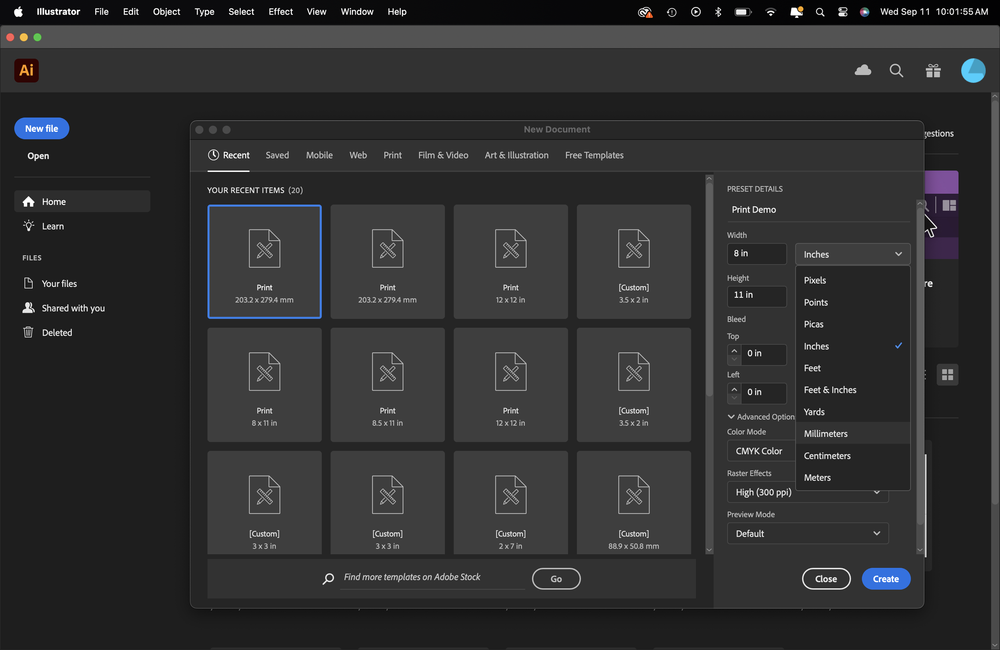The image size is (1000, 650).
Task: Click the Time Machine menu bar icon
Action: click(x=672, y=12)
